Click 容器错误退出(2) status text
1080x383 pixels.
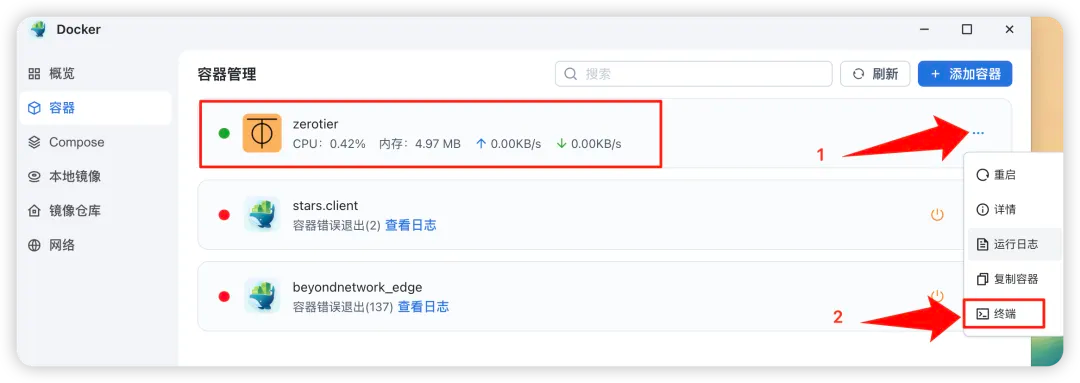[x=337, y=225]
